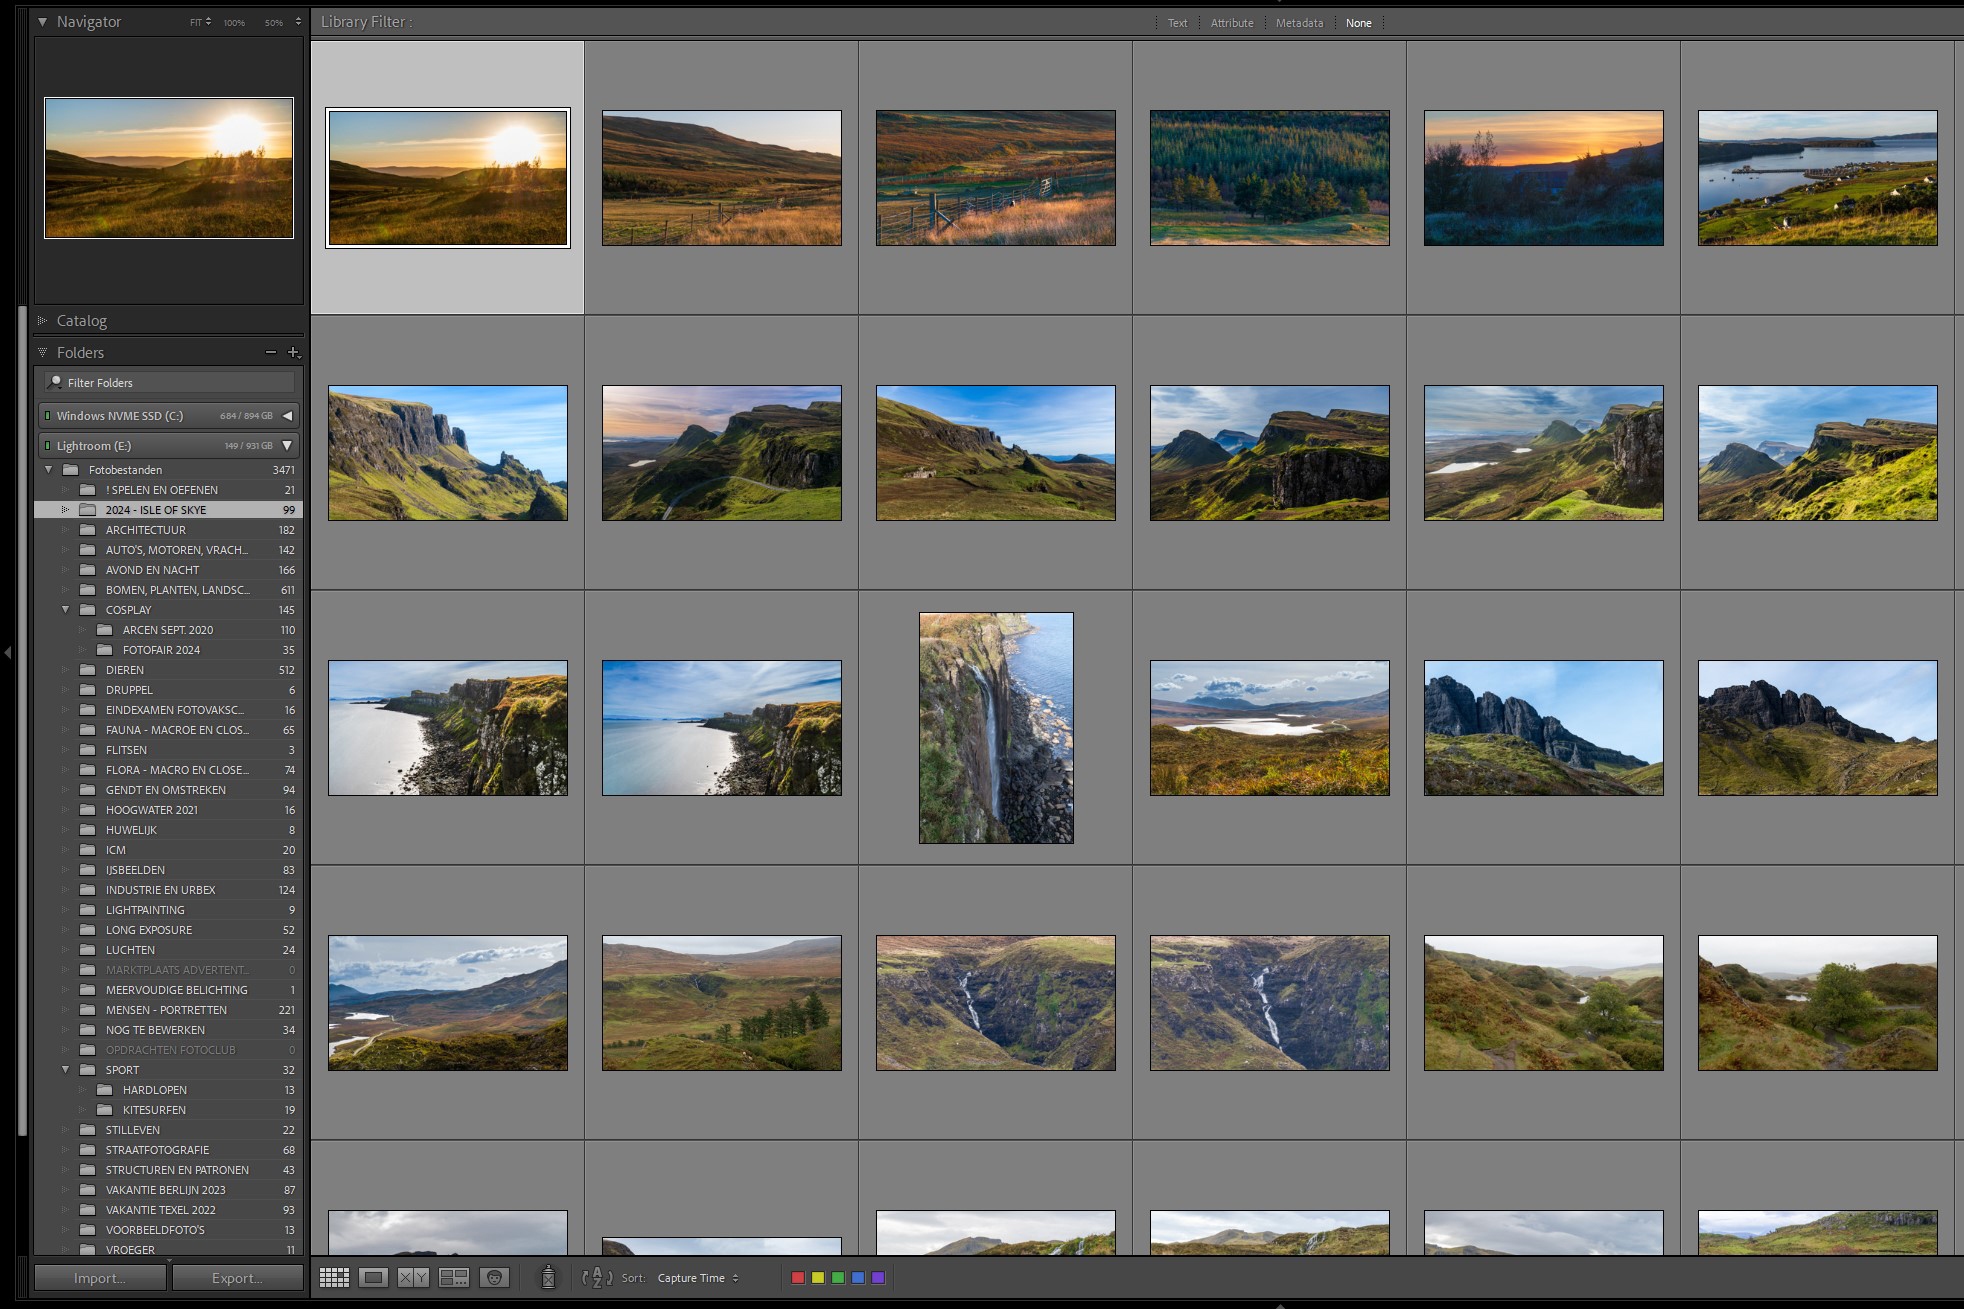Viewport: 1964px width, 1309px height.
Task: Click the Import button
Action: pyautogui.click(x=100, y=1278)
